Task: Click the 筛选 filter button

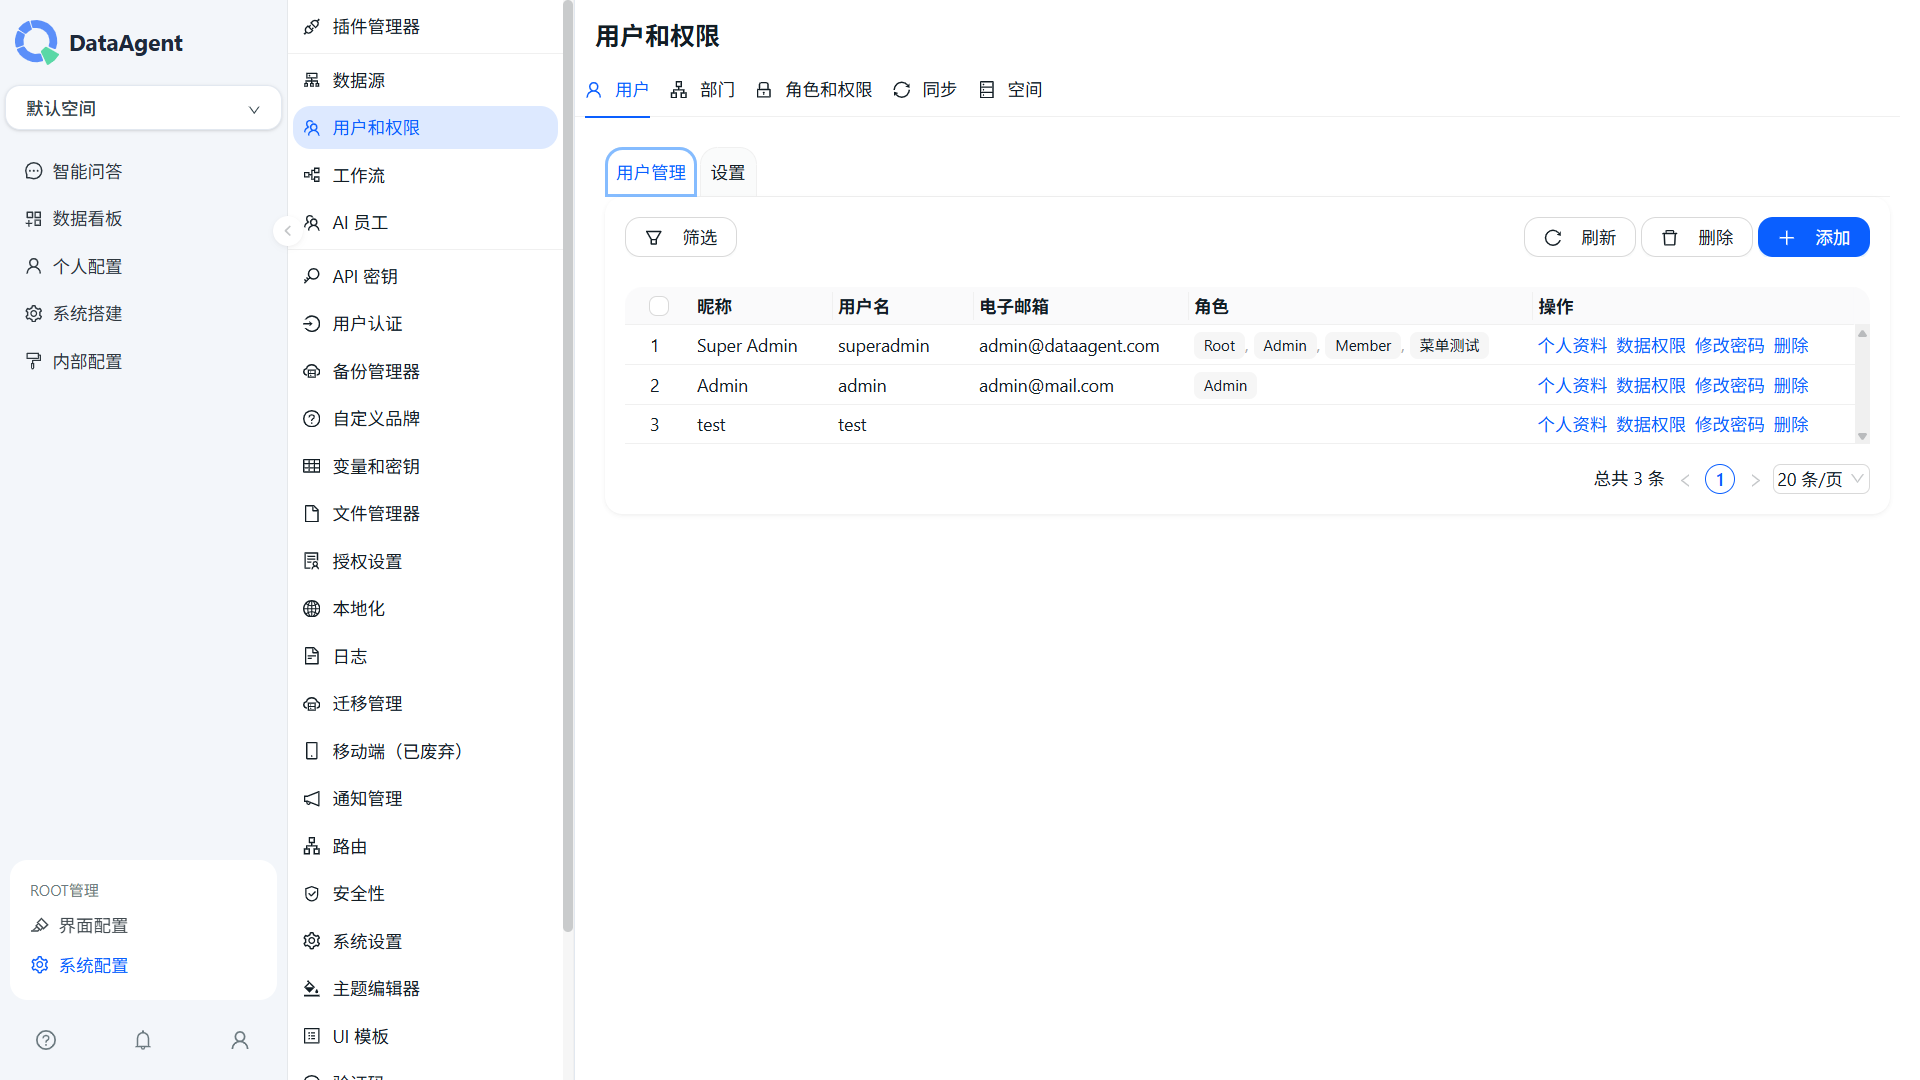Action: coord(681,238)
